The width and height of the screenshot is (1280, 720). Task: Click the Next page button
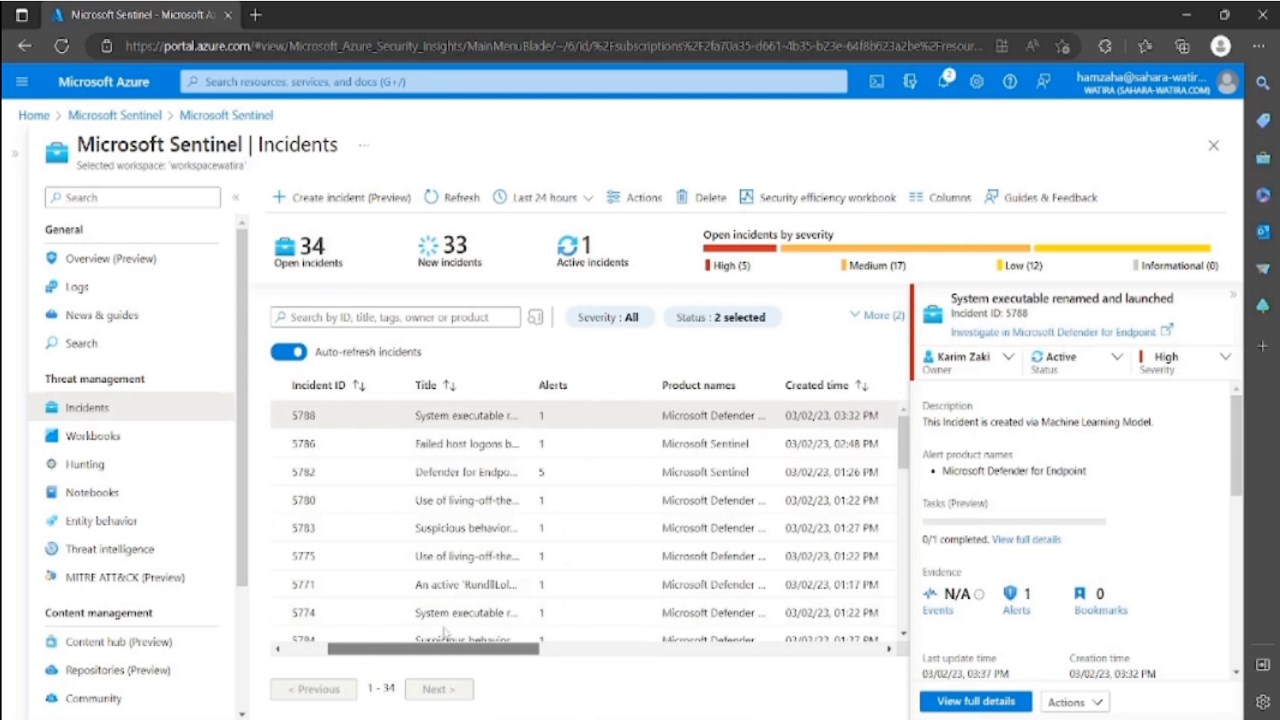tap(439, 689)
